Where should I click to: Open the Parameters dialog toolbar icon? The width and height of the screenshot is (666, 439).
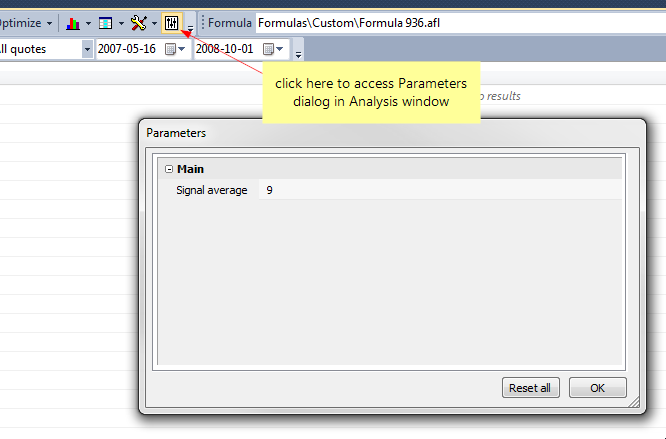click(x=172, y=23)
